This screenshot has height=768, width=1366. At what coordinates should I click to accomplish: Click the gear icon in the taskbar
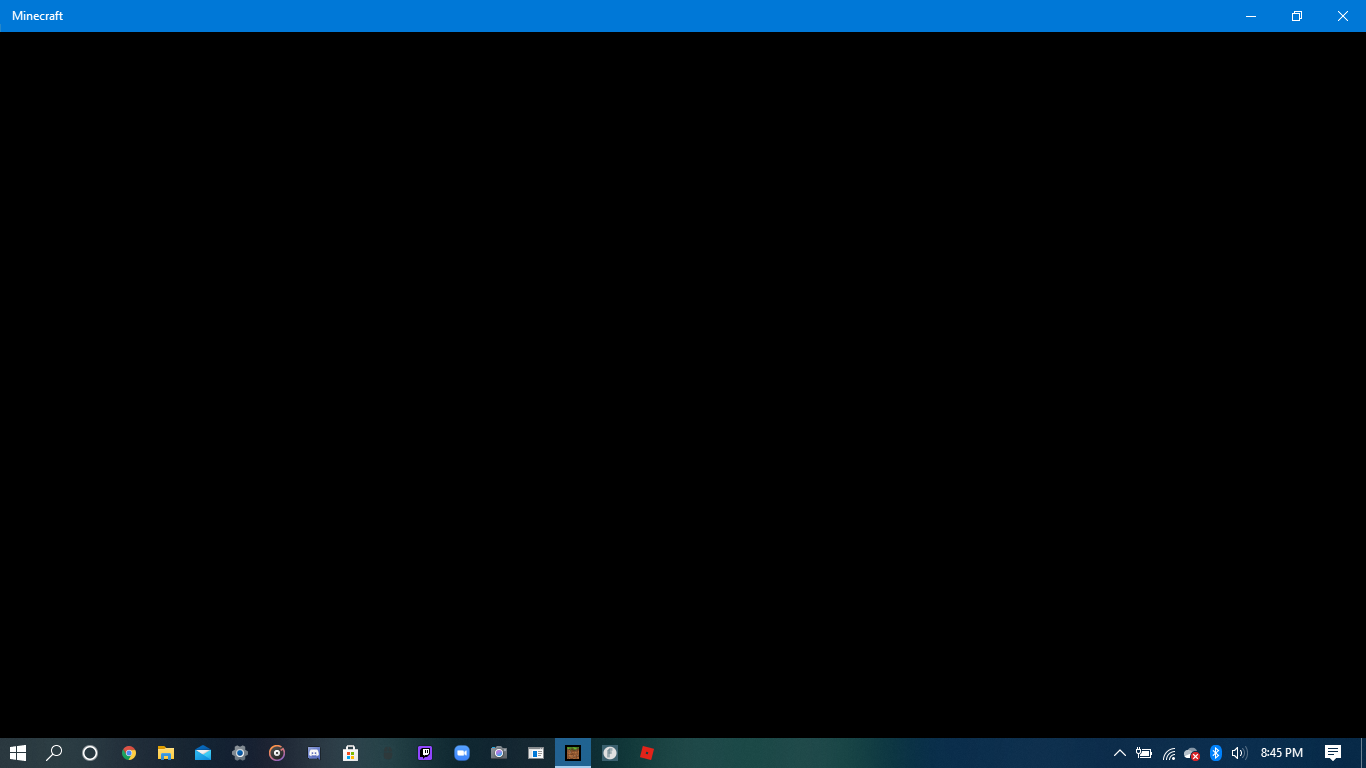240,753
